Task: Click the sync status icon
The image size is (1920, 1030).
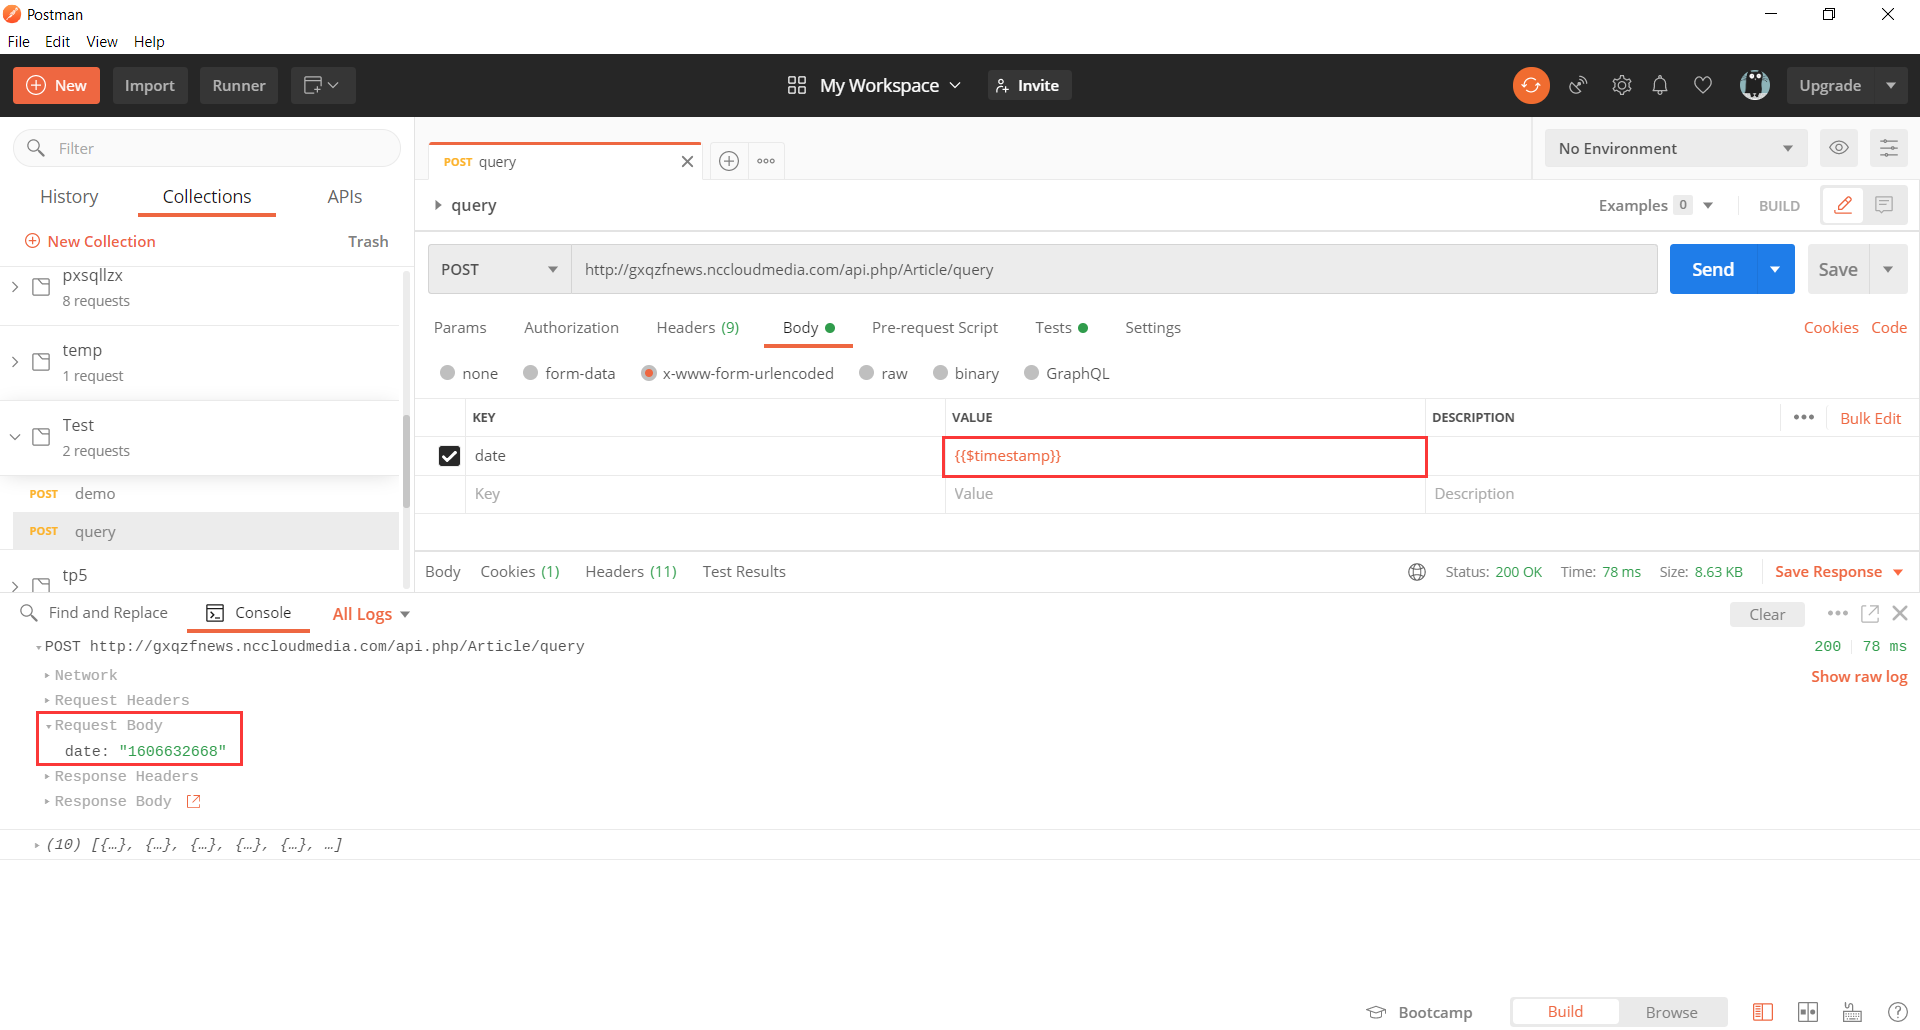Action: tap(1531, 86)
